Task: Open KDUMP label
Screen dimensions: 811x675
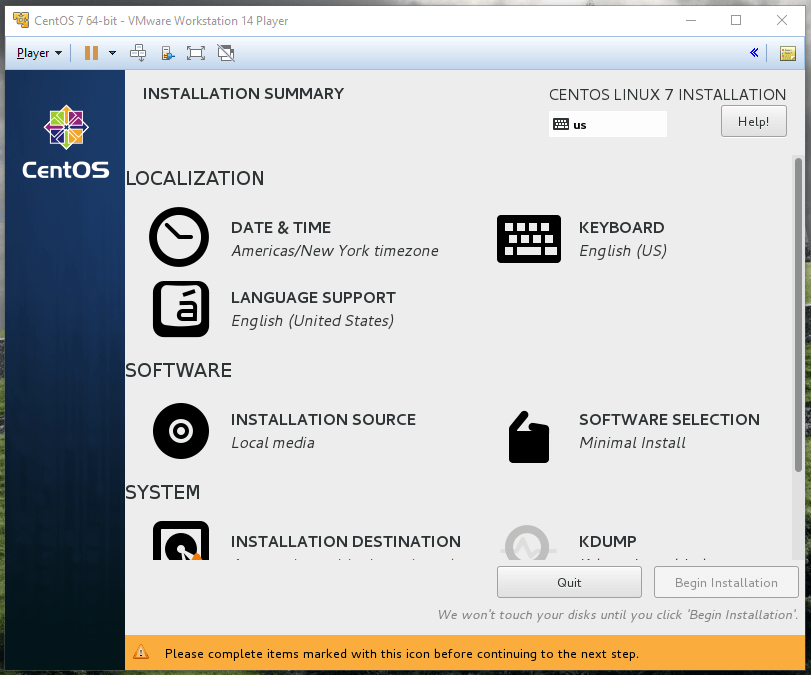Action: point(608,542)
